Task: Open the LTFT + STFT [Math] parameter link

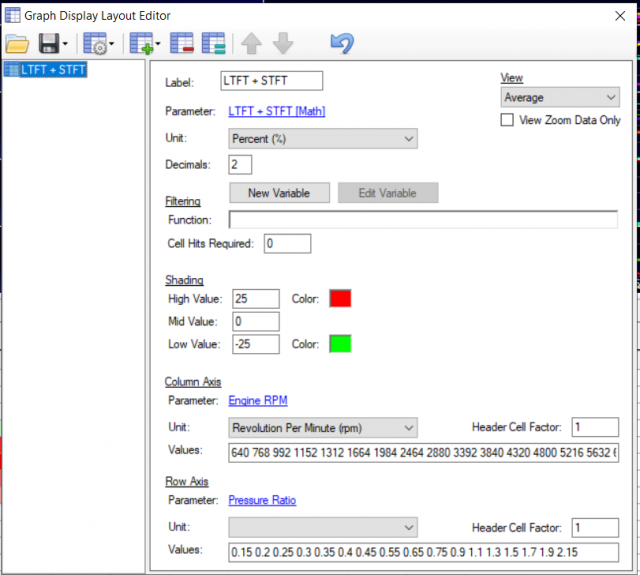Action: pyautogui.click(x=277, y=111)
